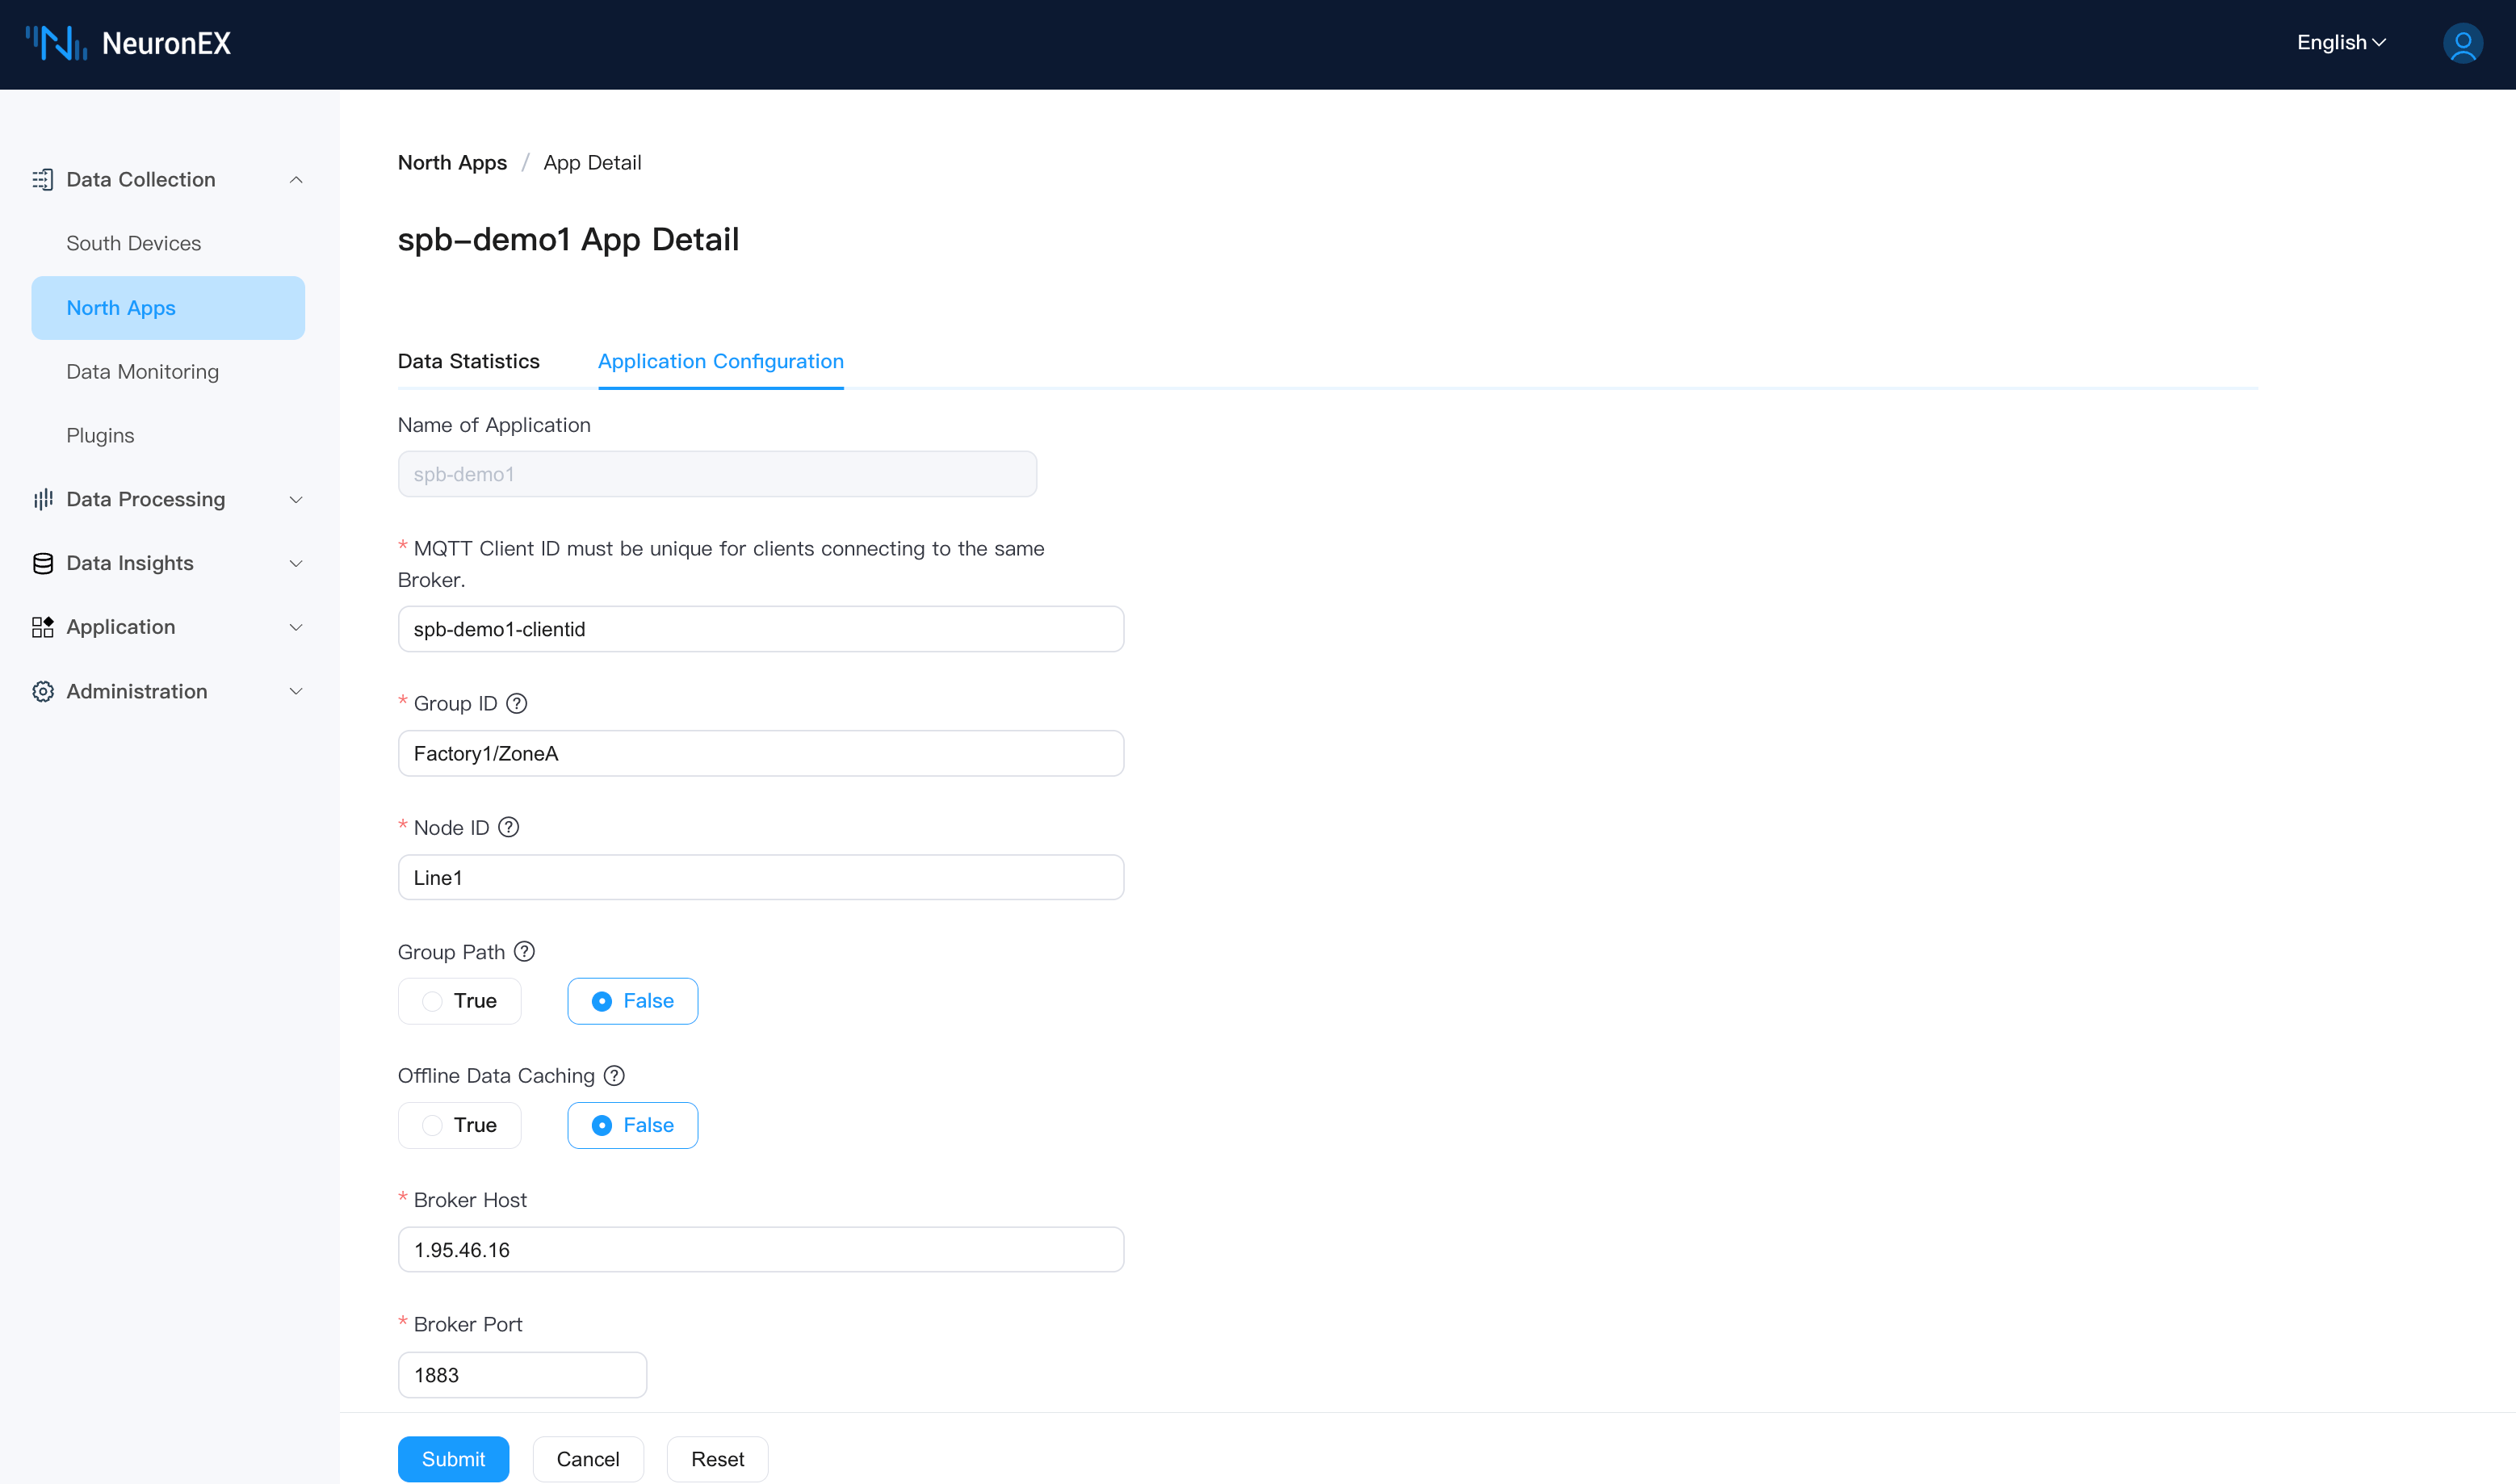Click into the Broker Host input field
The height and width of the screenshot is (1484, 2516).
pos(760,1249)
